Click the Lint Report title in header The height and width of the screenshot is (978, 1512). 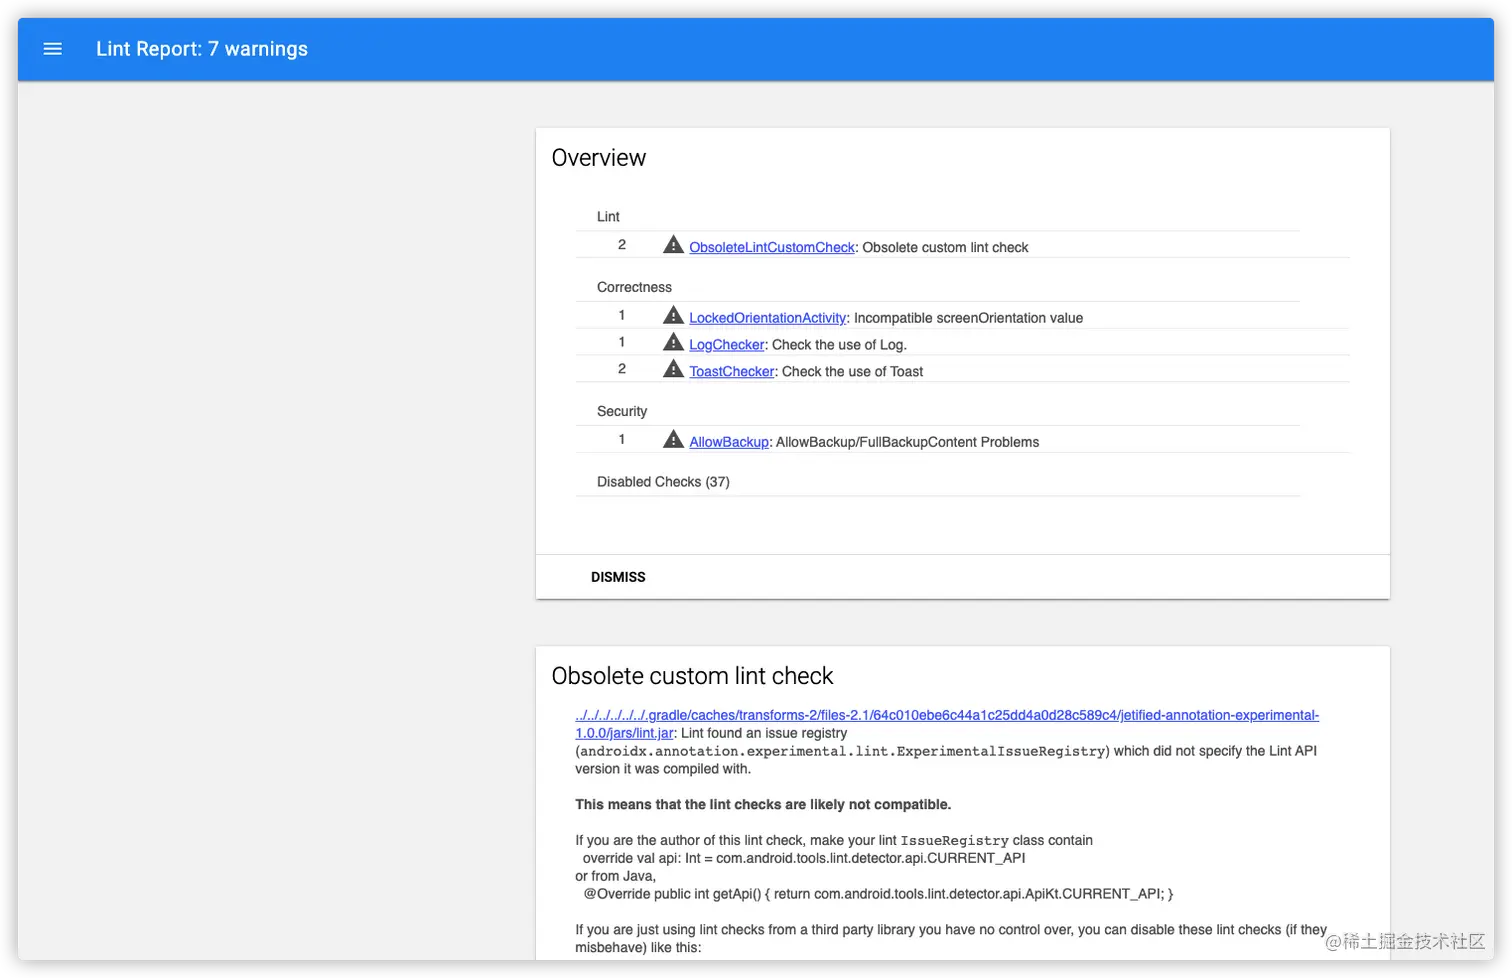[x=202, y=48]
